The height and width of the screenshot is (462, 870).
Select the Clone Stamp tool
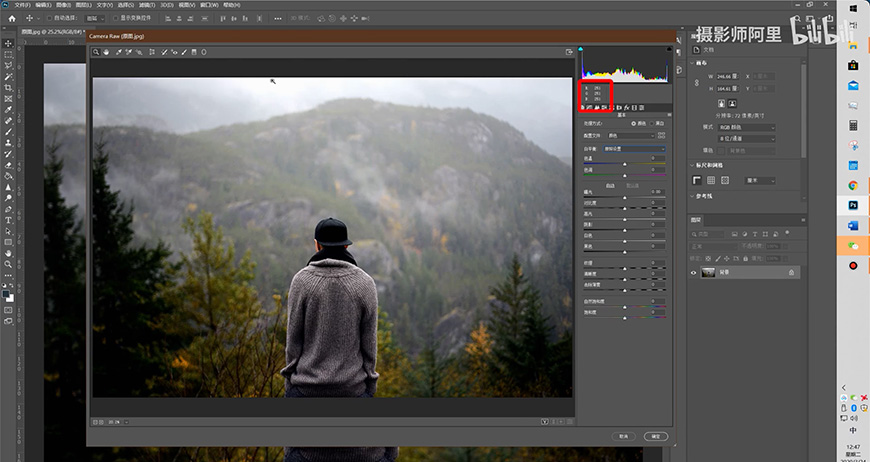8,143
